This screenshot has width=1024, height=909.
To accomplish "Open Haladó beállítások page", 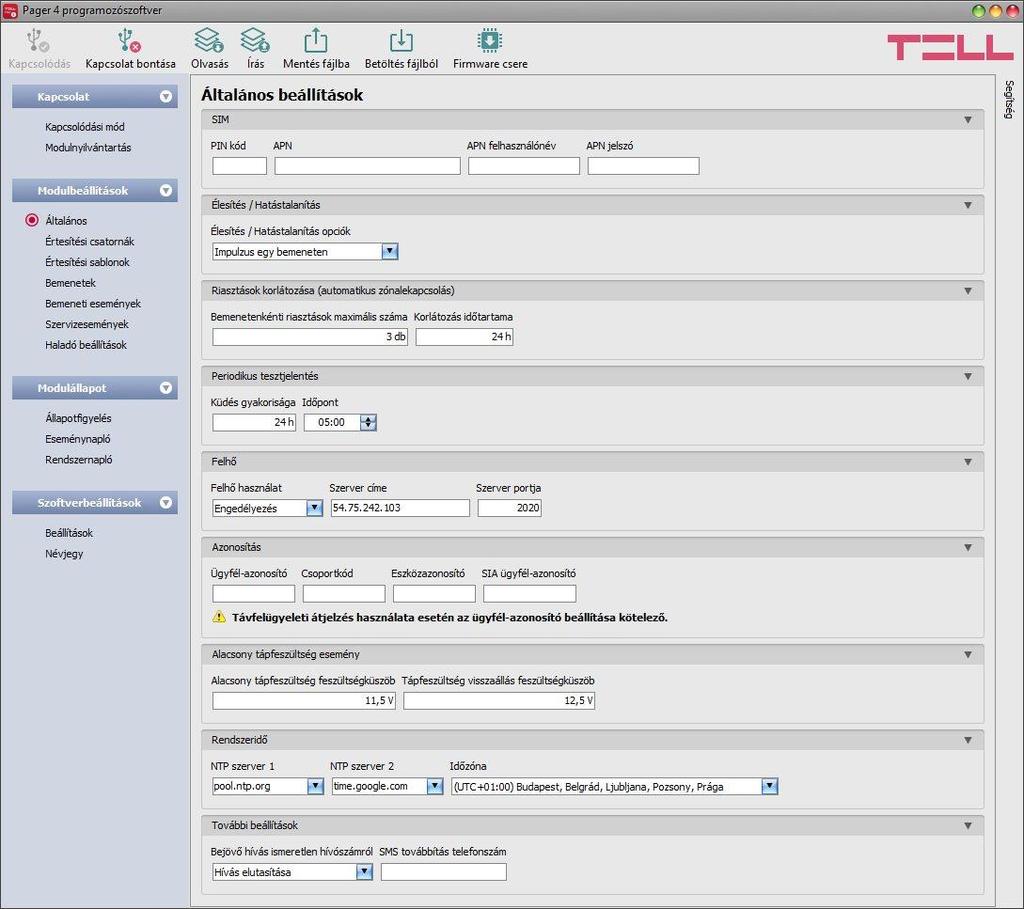I will tap(86, 345).
